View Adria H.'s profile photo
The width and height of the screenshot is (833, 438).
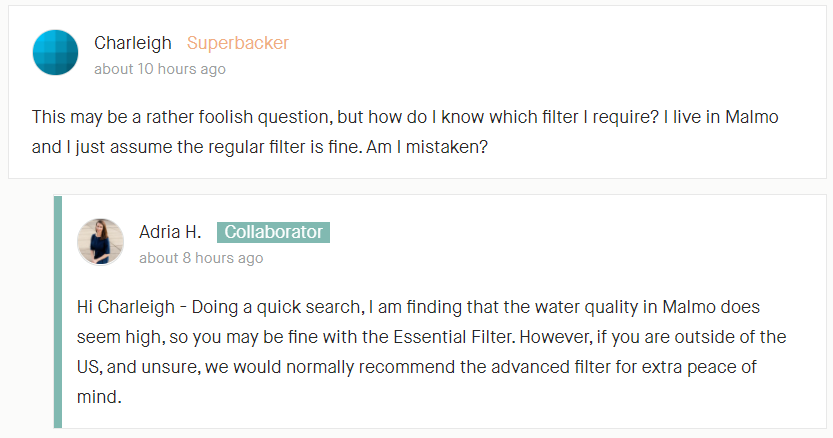coord(100,241)
